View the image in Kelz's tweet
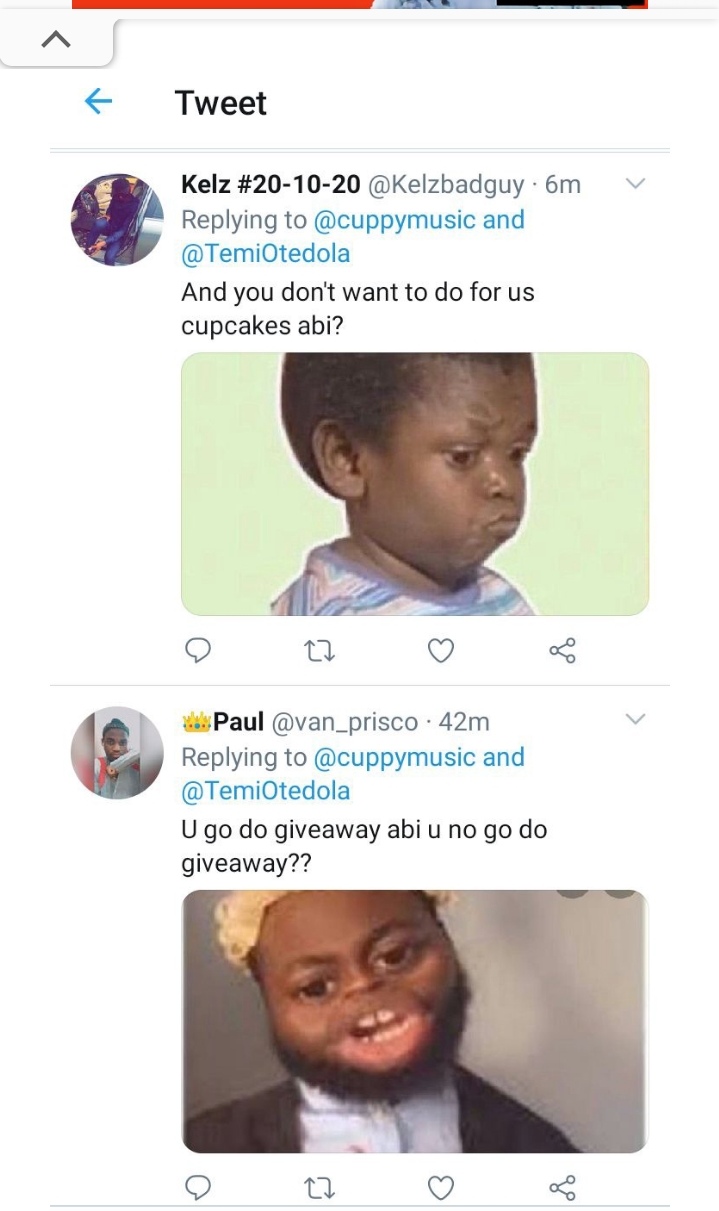 point(415,484)
